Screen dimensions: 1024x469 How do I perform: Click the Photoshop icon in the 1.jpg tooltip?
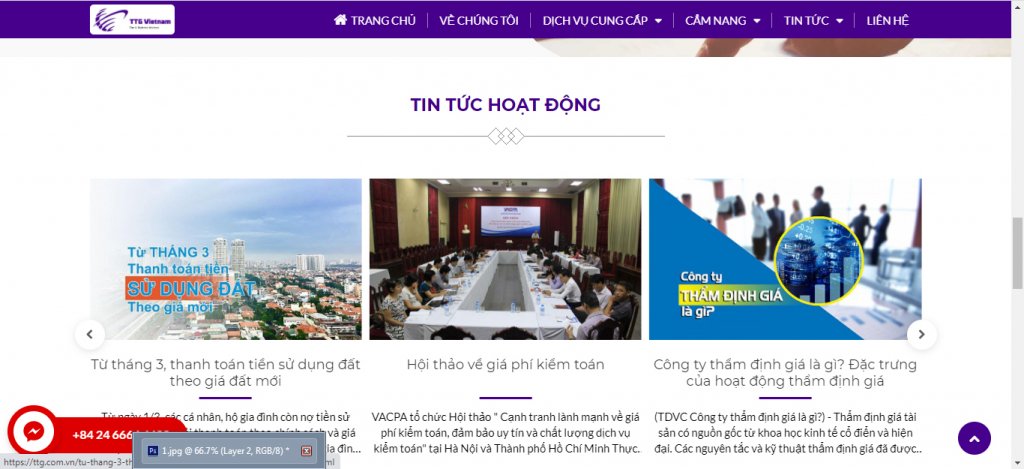pyautogui.click(x=153, y=451)
